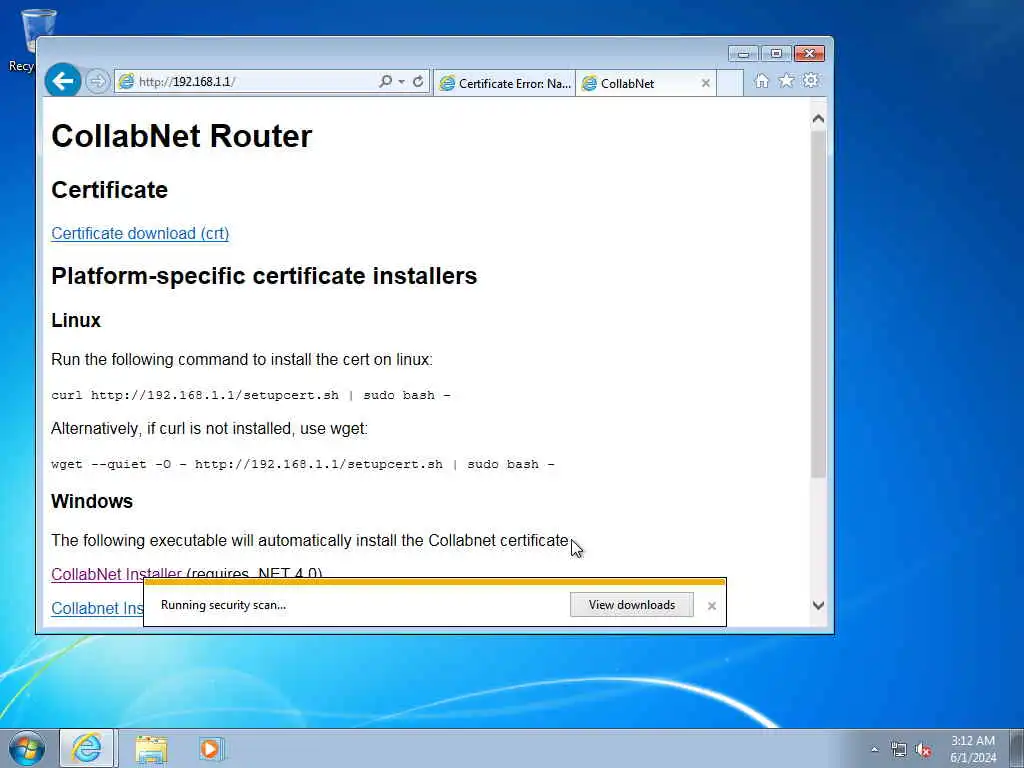Click the "Running security scan..." message
This screenshot has height=768, width=1024.
223,605
